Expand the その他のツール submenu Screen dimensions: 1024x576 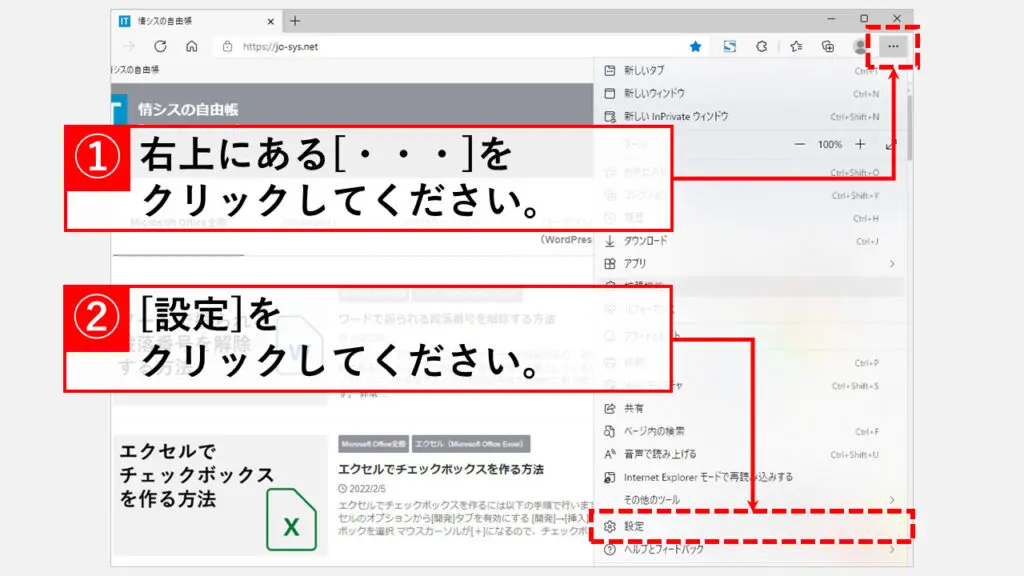coord(750,499)
